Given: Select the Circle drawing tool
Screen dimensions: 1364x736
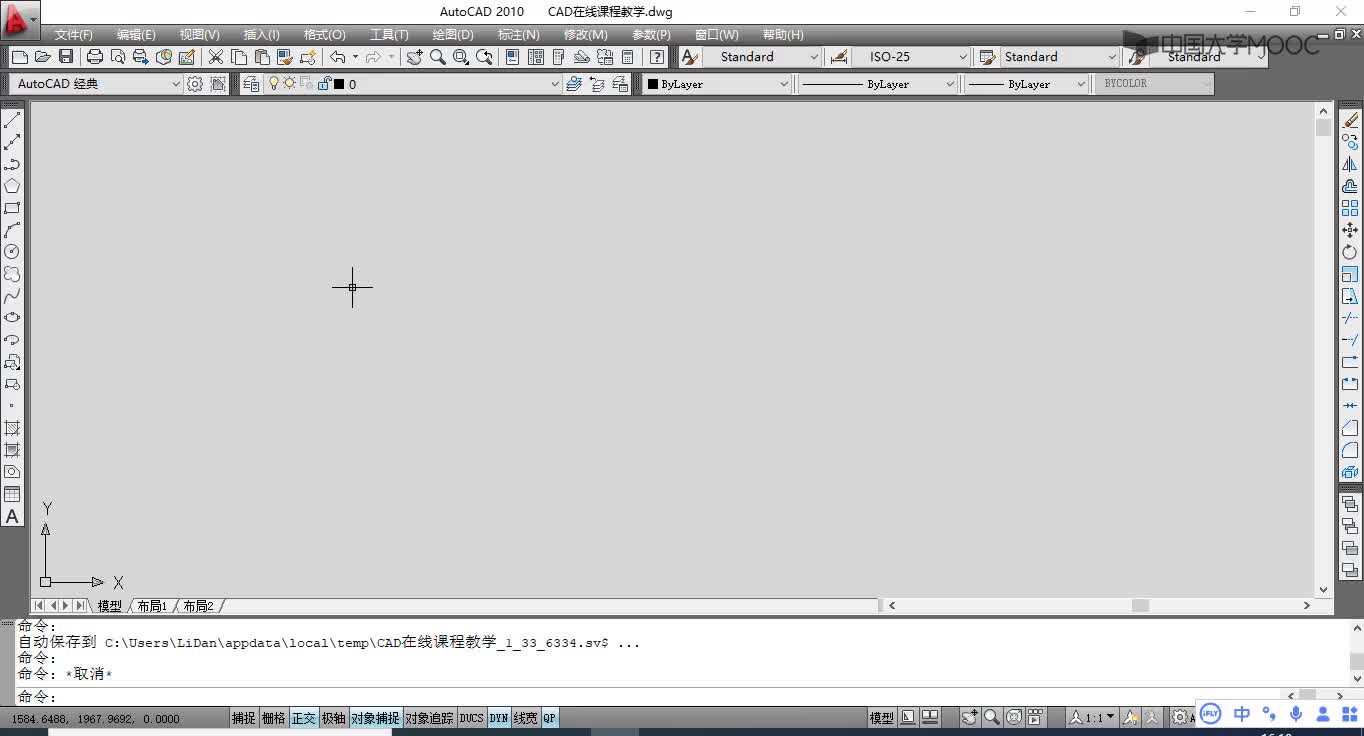Looking at the screenshot, I should pos(12,252).
